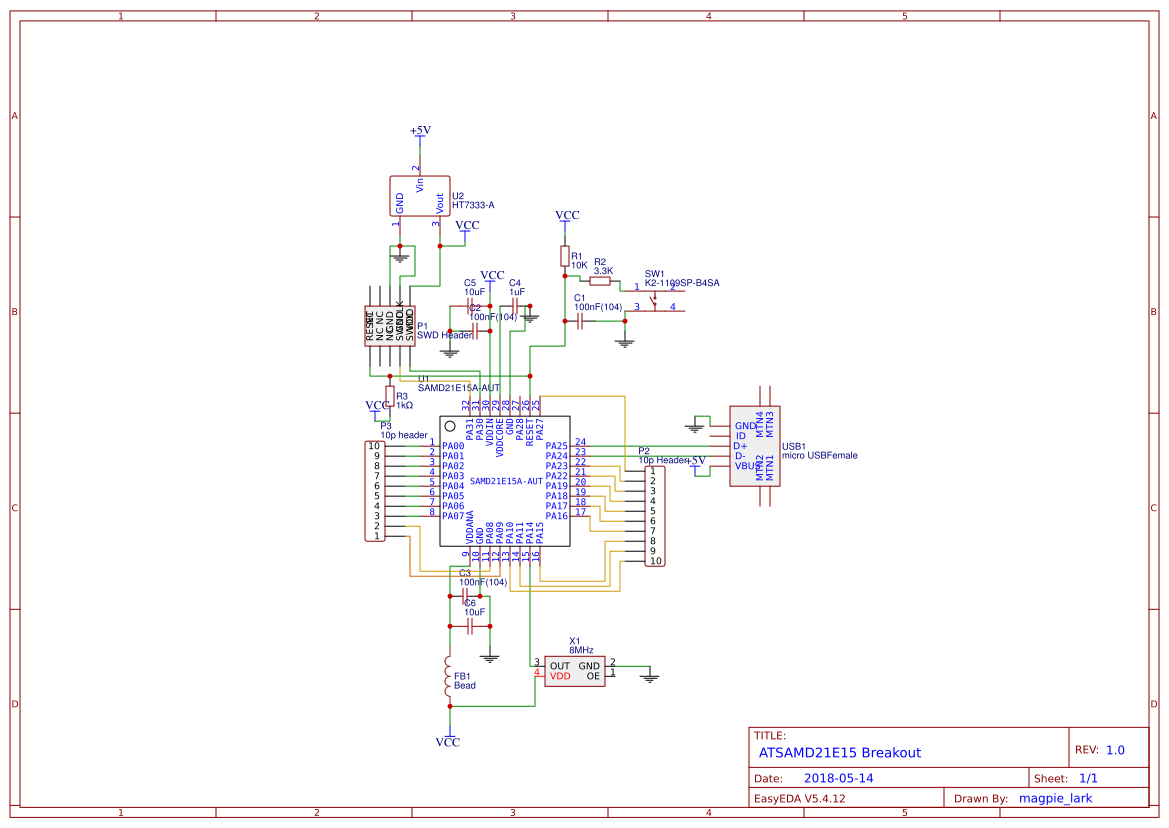The height and width of the screenshot is (828, 1169).
Task: Select the HT7333-A regulator symbol U2
Action: tap(418, 194)
